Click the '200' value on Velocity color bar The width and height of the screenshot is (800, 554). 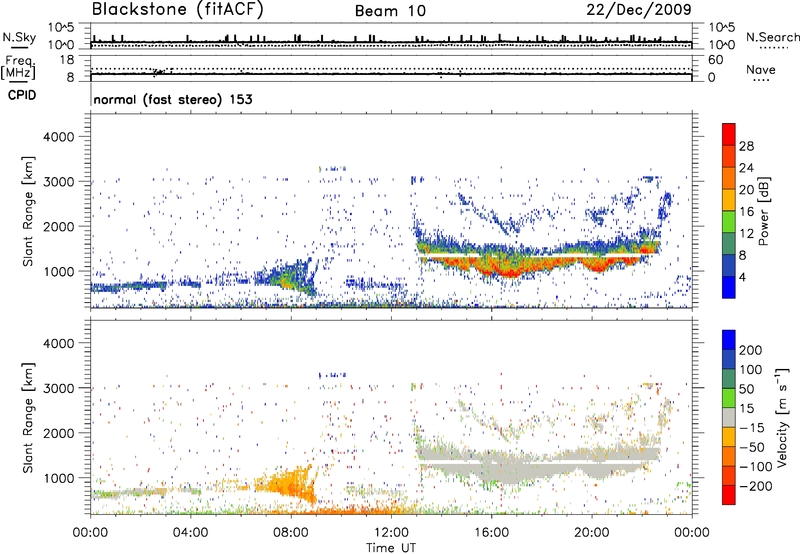tap(751, 350)
